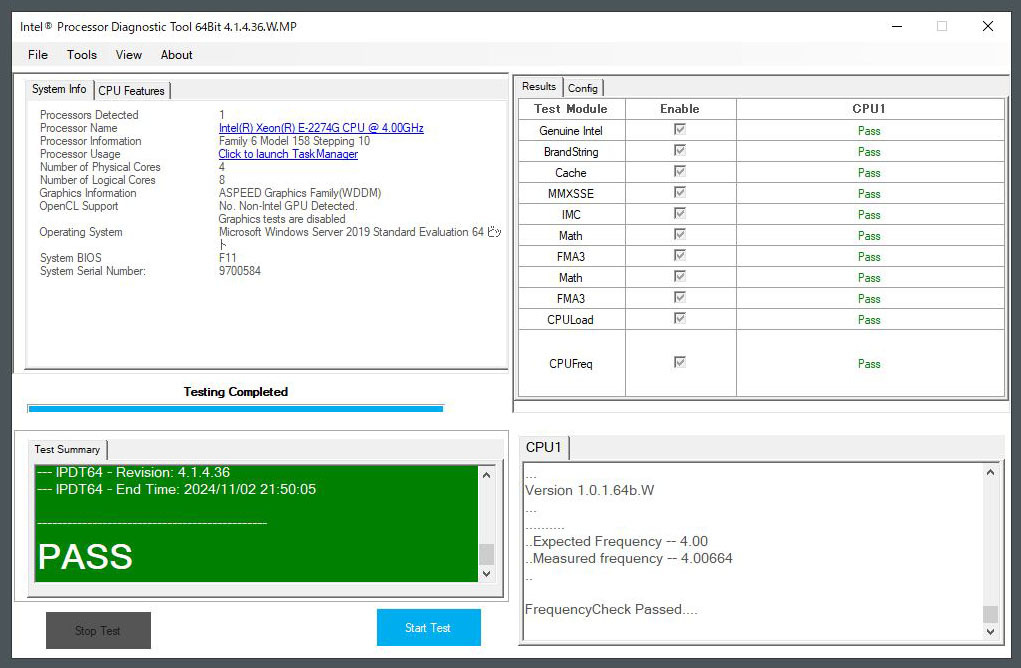Toggle the CPUFreq enable checkbox

tap(680, 362)
